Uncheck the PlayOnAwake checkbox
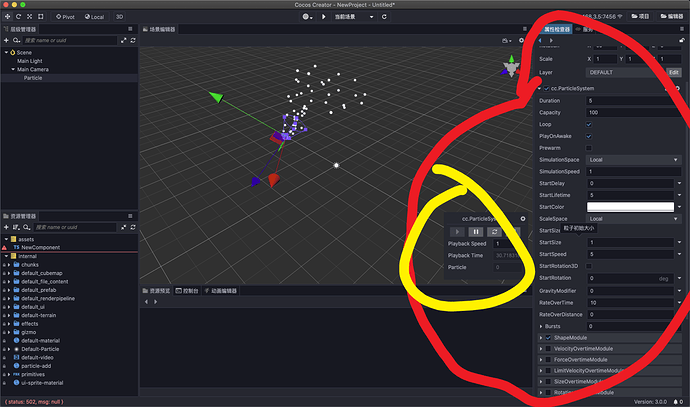This screenshot has width=690, height=407. [589, 136]
